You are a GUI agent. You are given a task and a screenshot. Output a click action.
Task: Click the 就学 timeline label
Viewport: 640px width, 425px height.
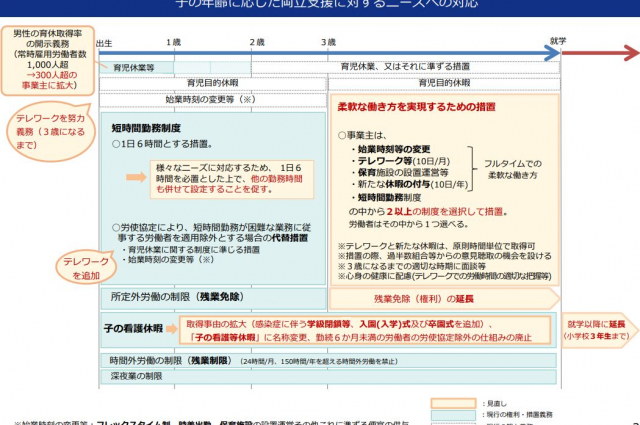pos(558,41)
